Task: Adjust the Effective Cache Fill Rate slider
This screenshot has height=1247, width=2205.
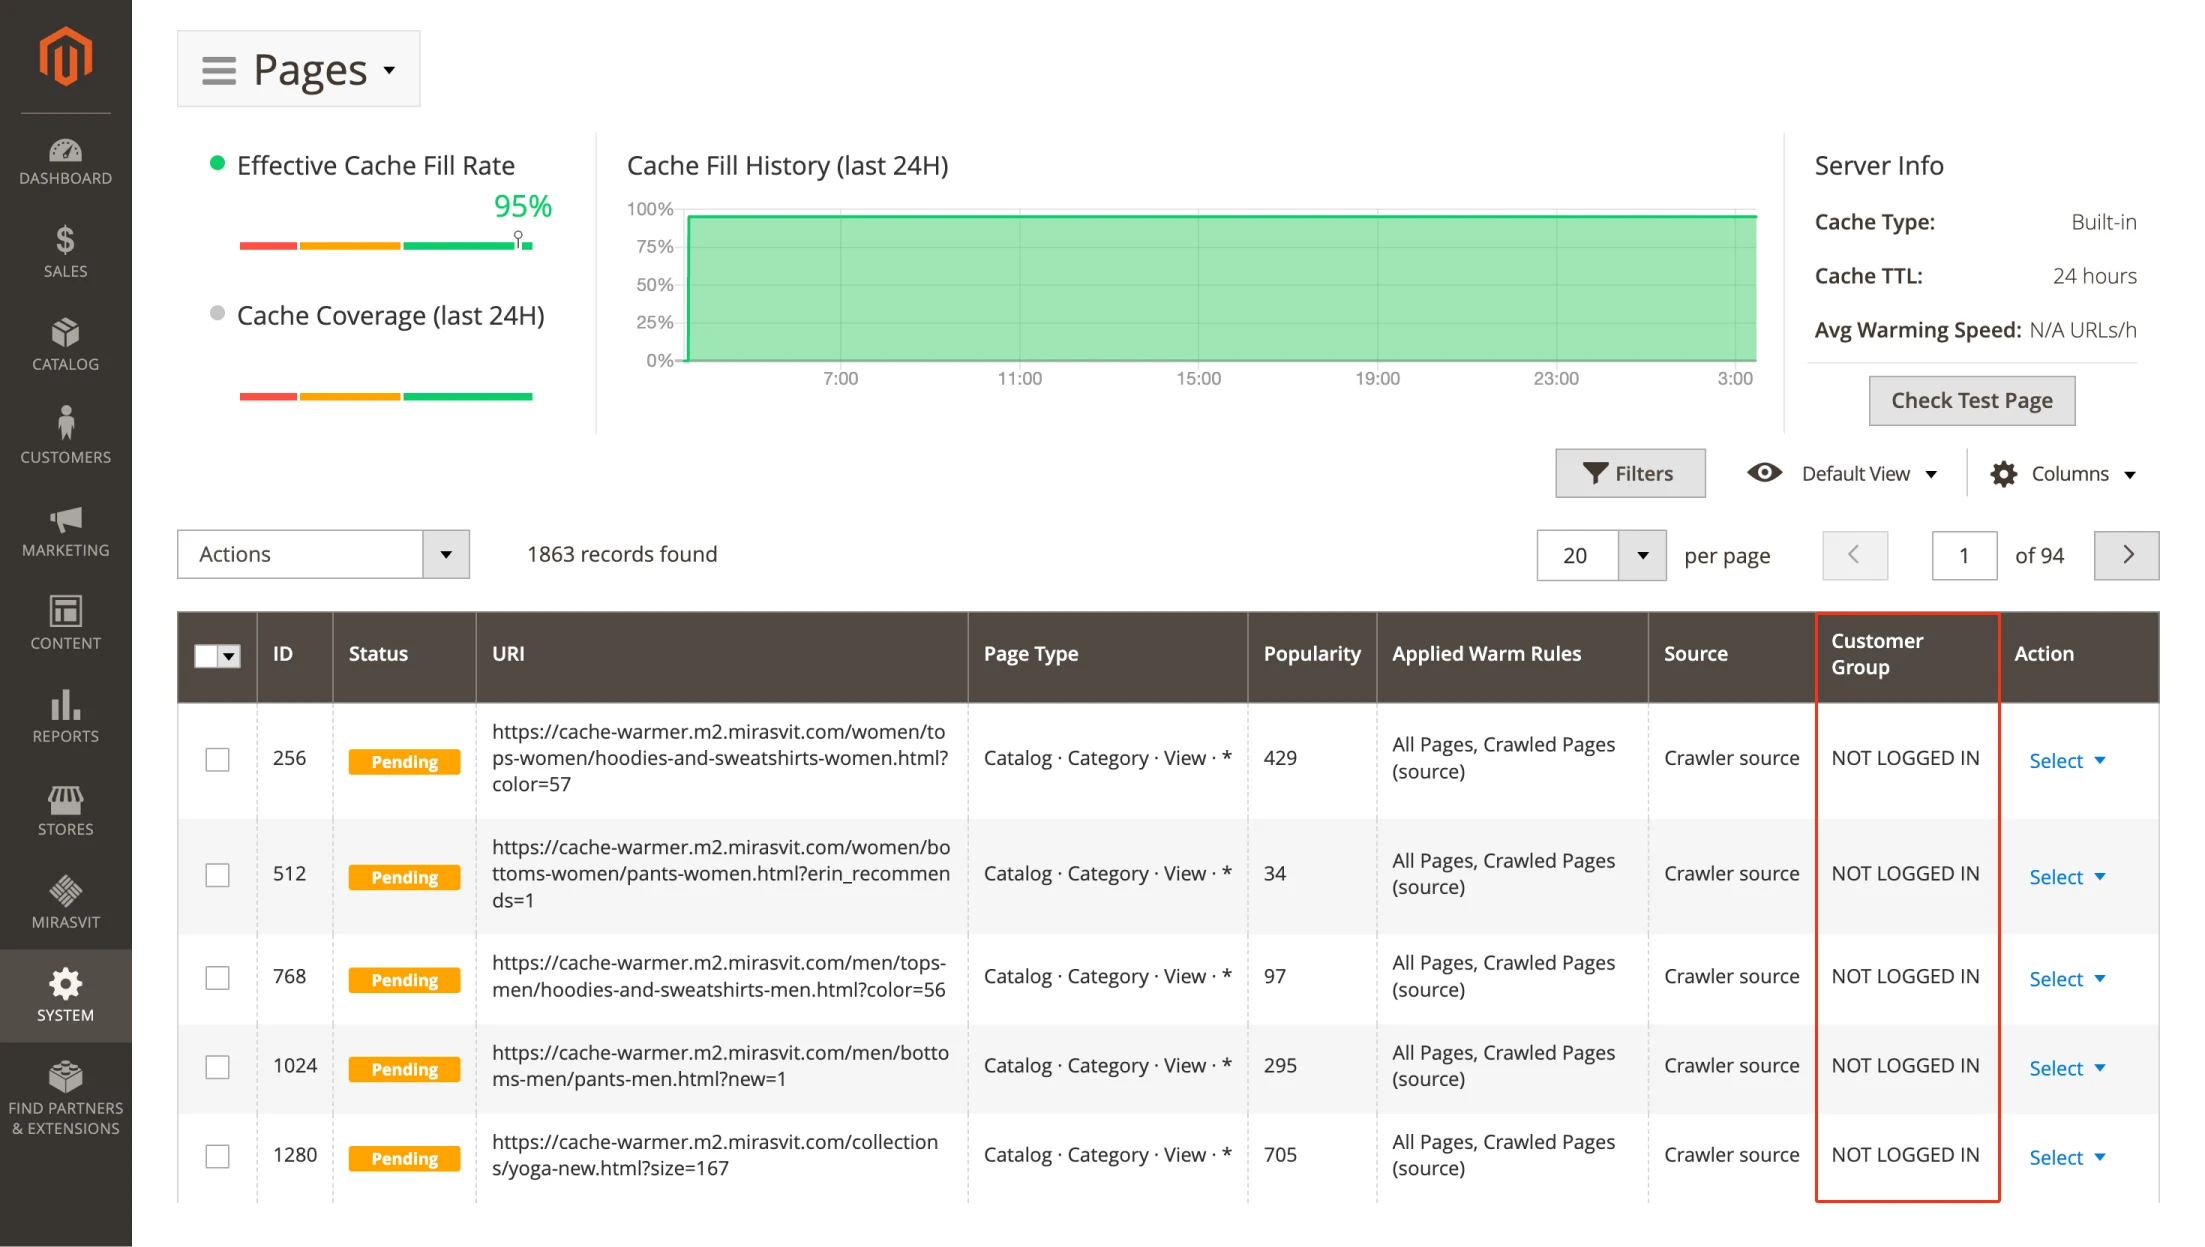Action: pyautogui.click(x=519, y=237)
